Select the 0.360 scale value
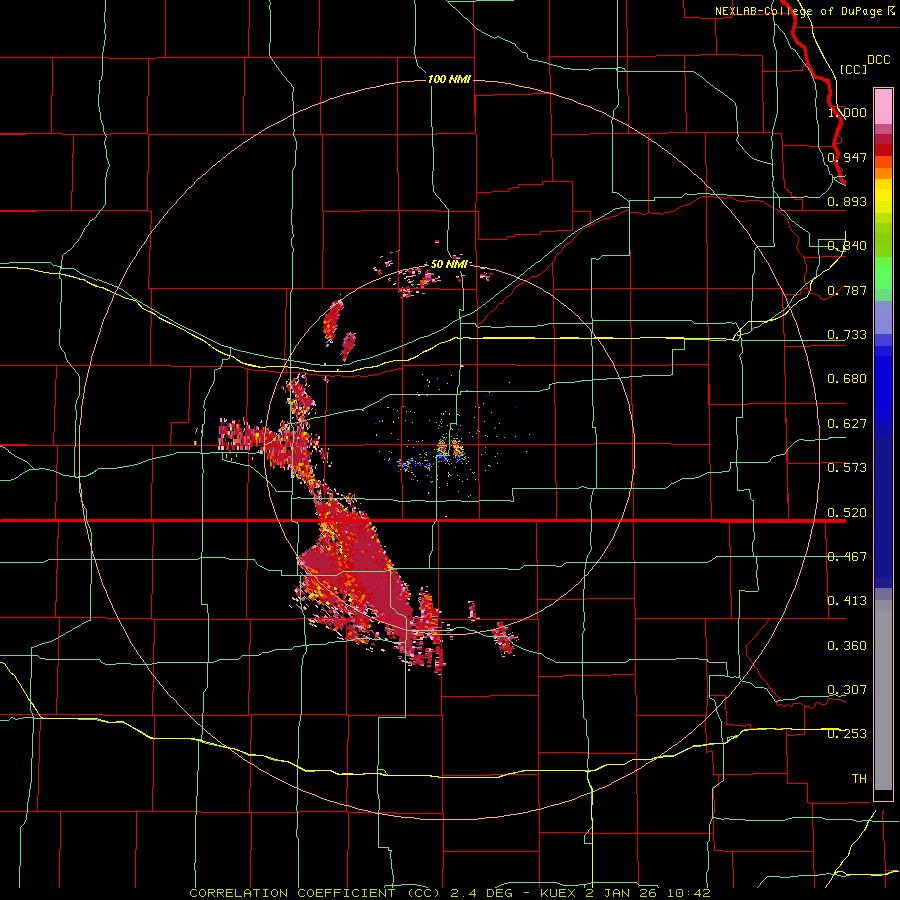This screenshot has height=900, width=900. point(847,646)
